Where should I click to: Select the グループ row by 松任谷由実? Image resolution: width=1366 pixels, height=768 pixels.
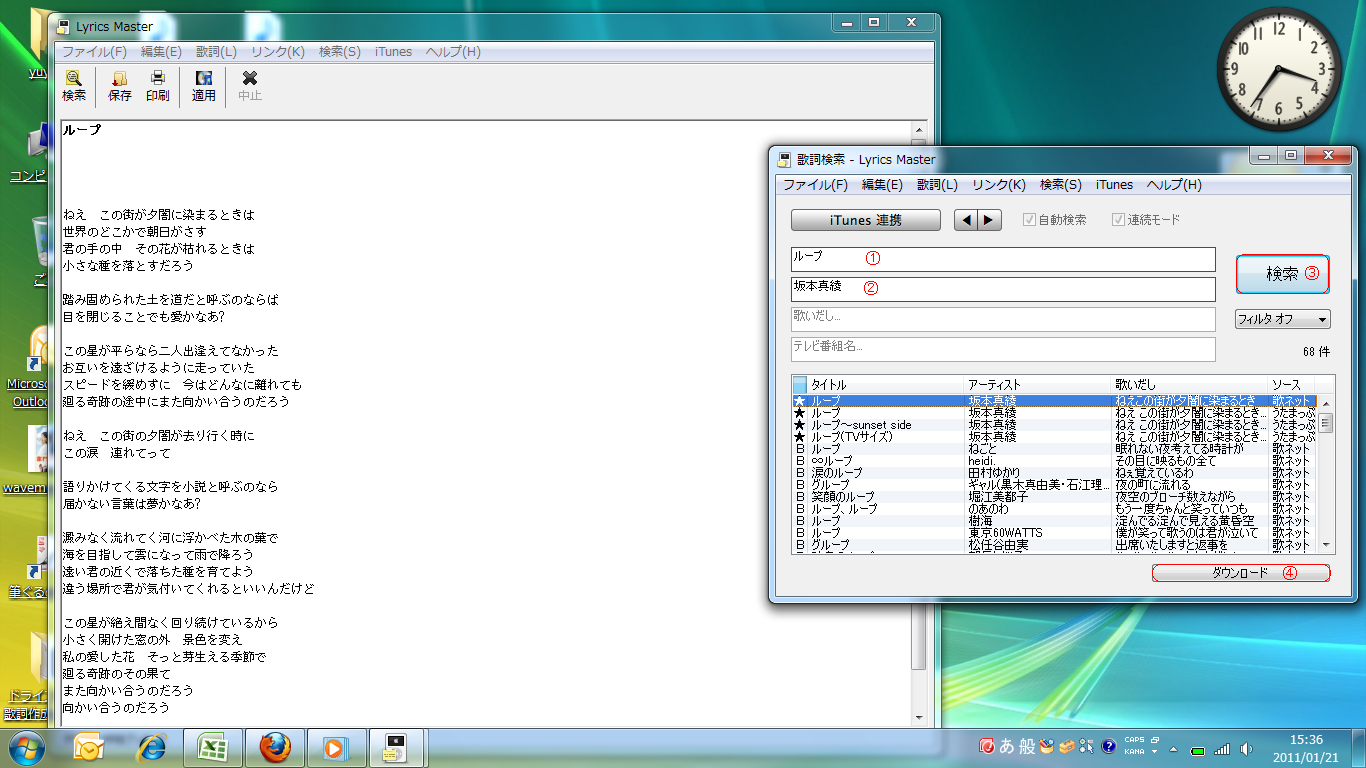(x=1054, y=545)
